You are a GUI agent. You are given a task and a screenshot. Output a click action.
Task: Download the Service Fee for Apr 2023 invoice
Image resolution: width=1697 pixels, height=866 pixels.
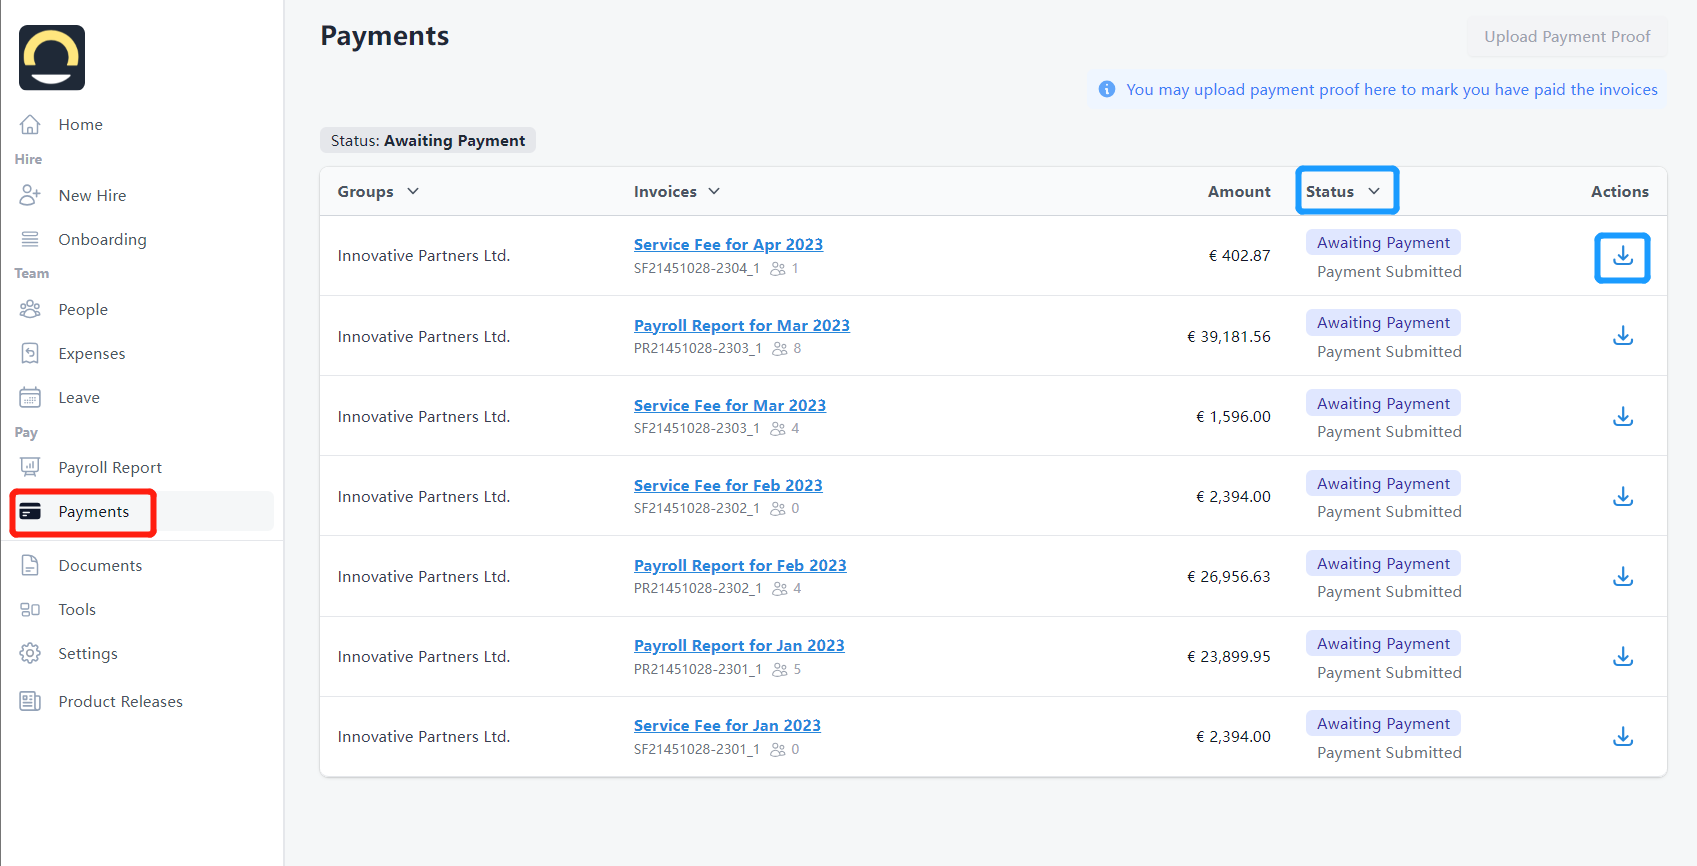coord(1622,257)
